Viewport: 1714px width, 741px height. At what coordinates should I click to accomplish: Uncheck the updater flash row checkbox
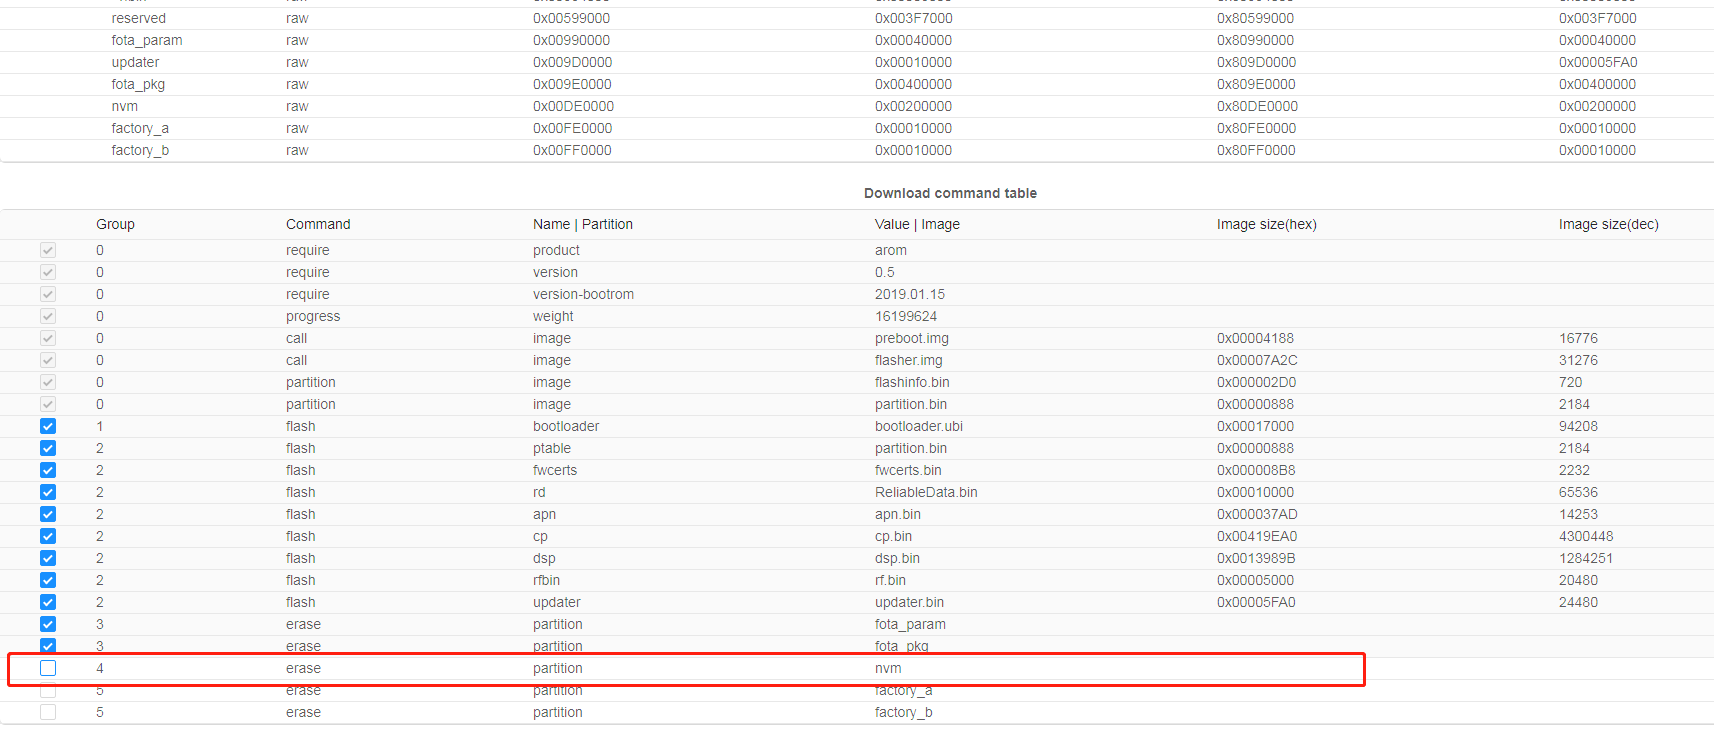[x=48, y=602]
